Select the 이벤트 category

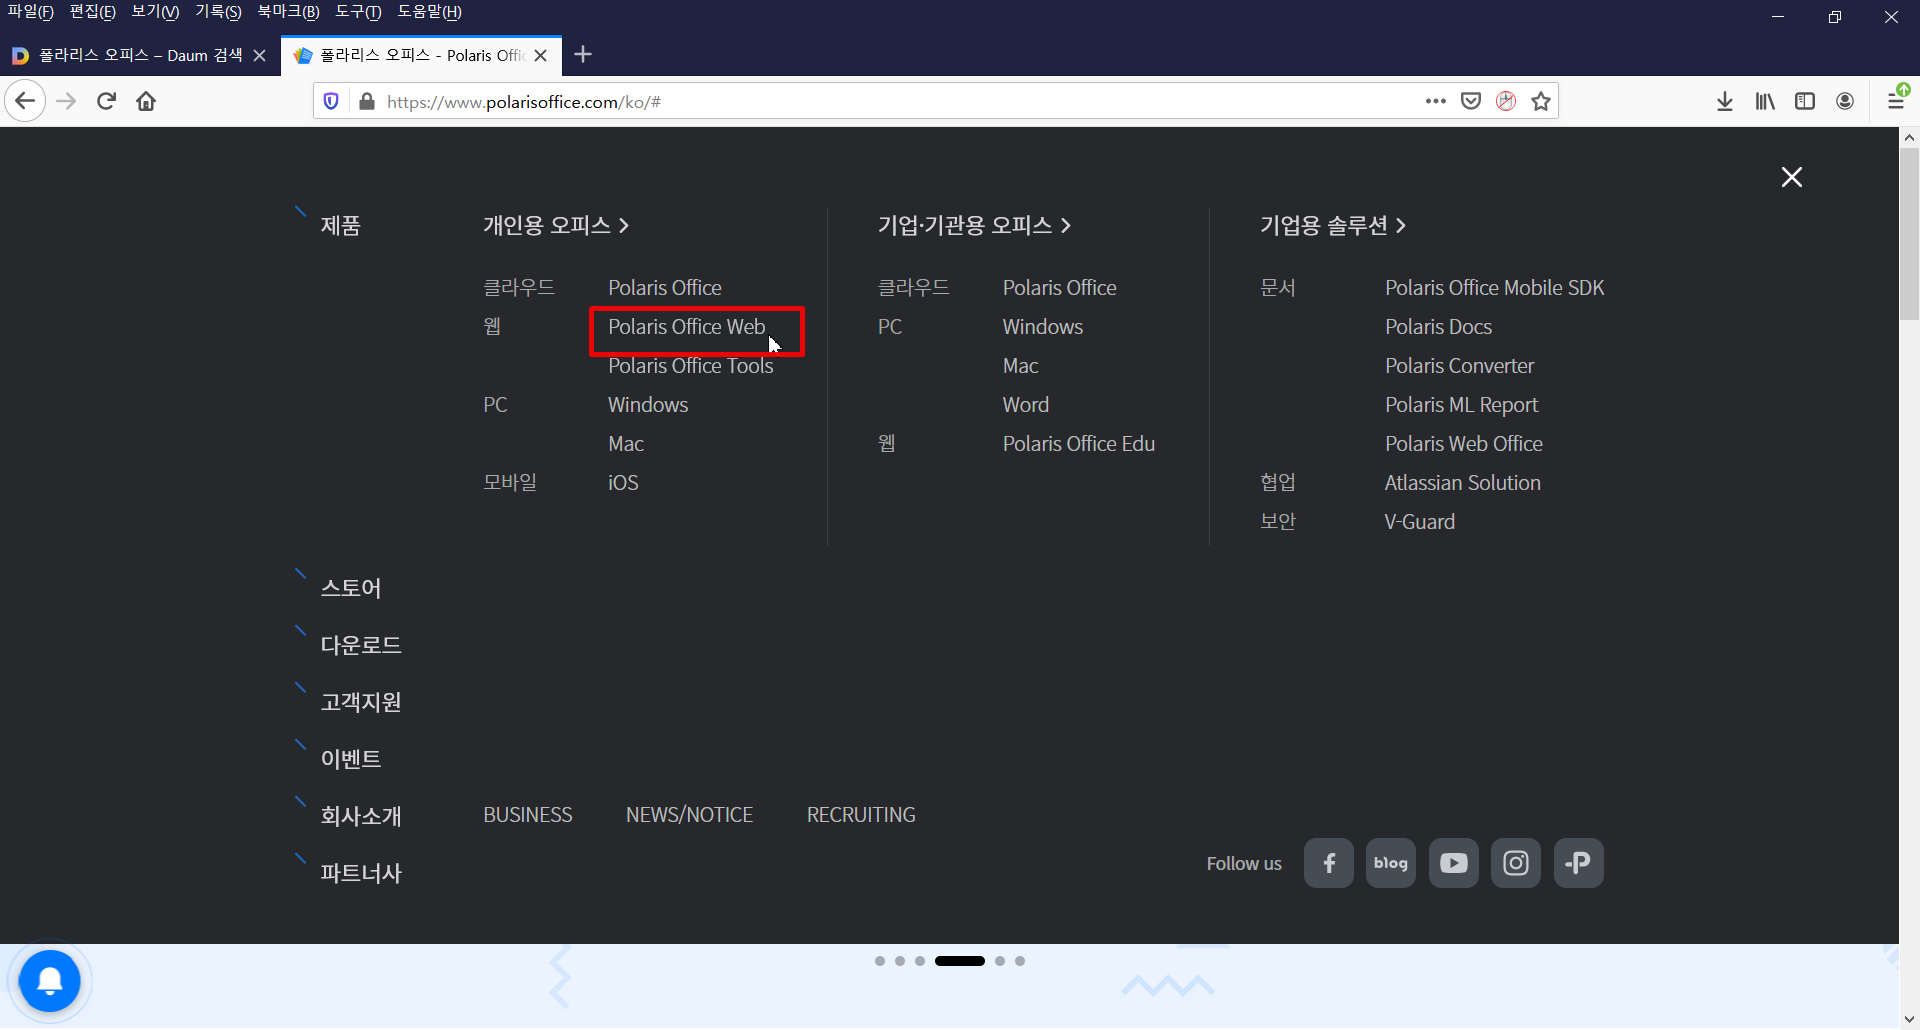tap(351, 759)
